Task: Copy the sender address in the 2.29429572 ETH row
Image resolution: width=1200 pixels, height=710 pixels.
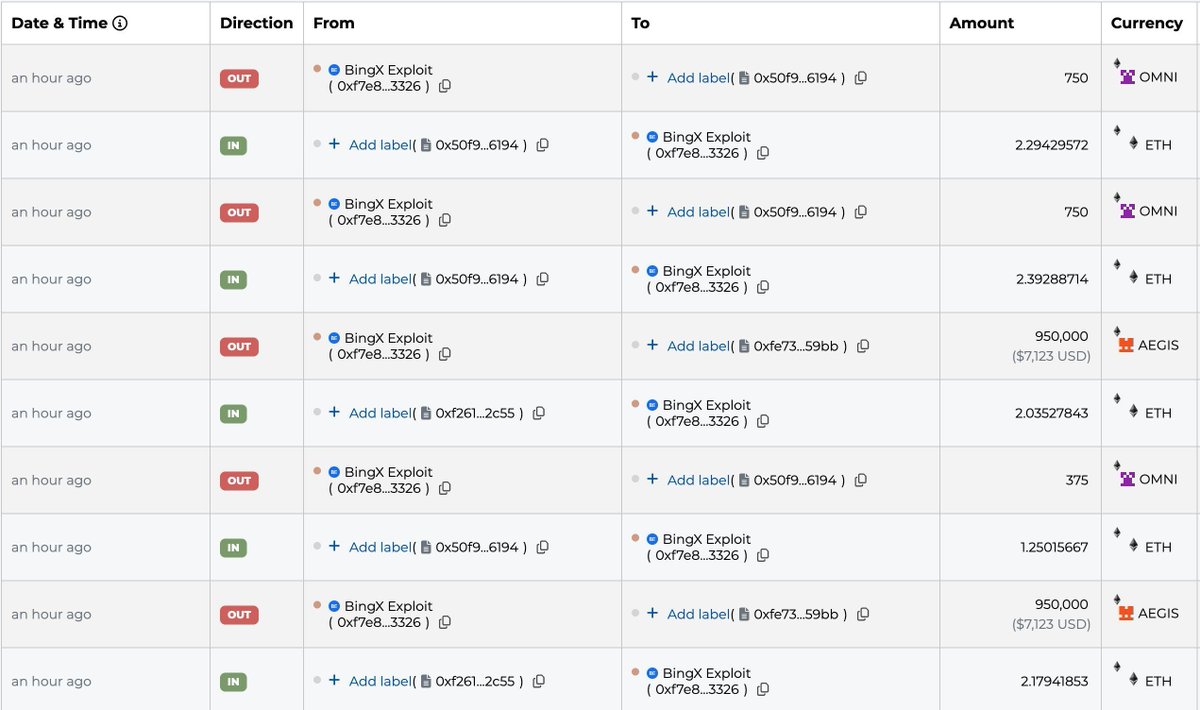Action: pos(542,145)
